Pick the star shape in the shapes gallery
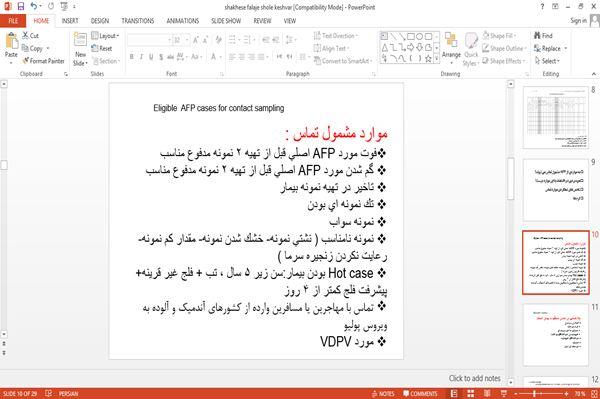 (429, 59)
